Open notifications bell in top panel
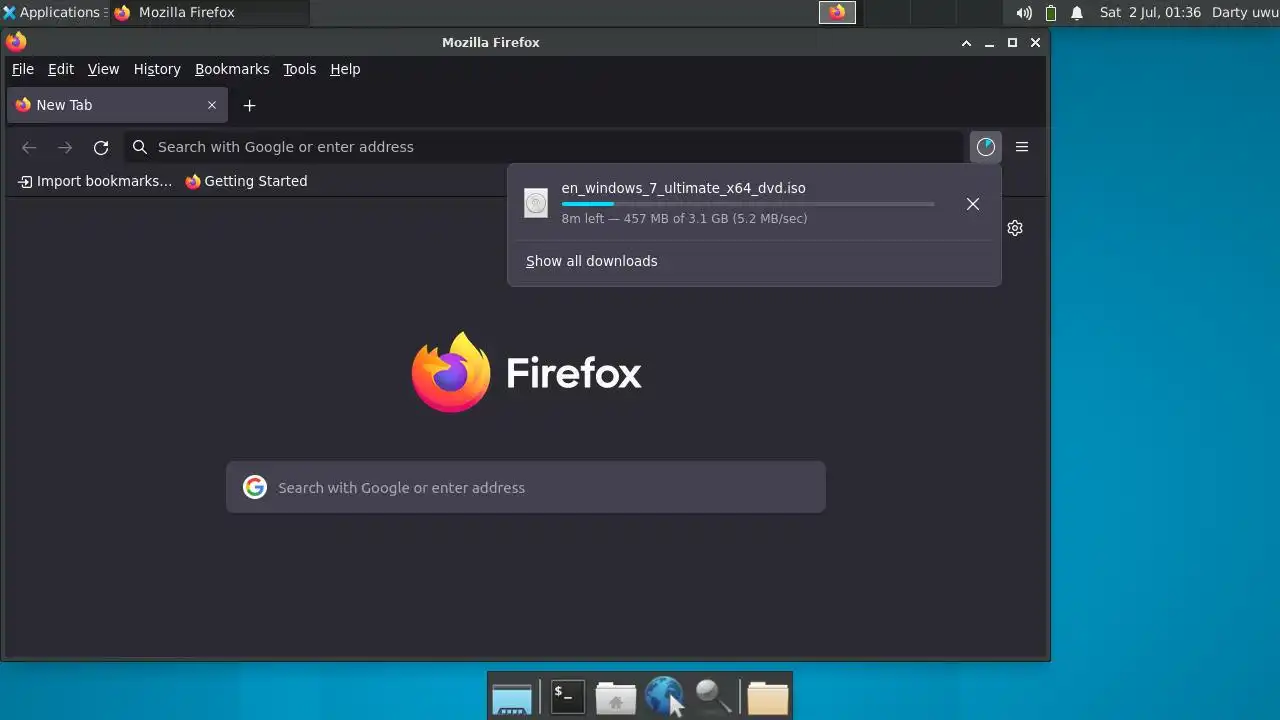 tap(1077, 13)
